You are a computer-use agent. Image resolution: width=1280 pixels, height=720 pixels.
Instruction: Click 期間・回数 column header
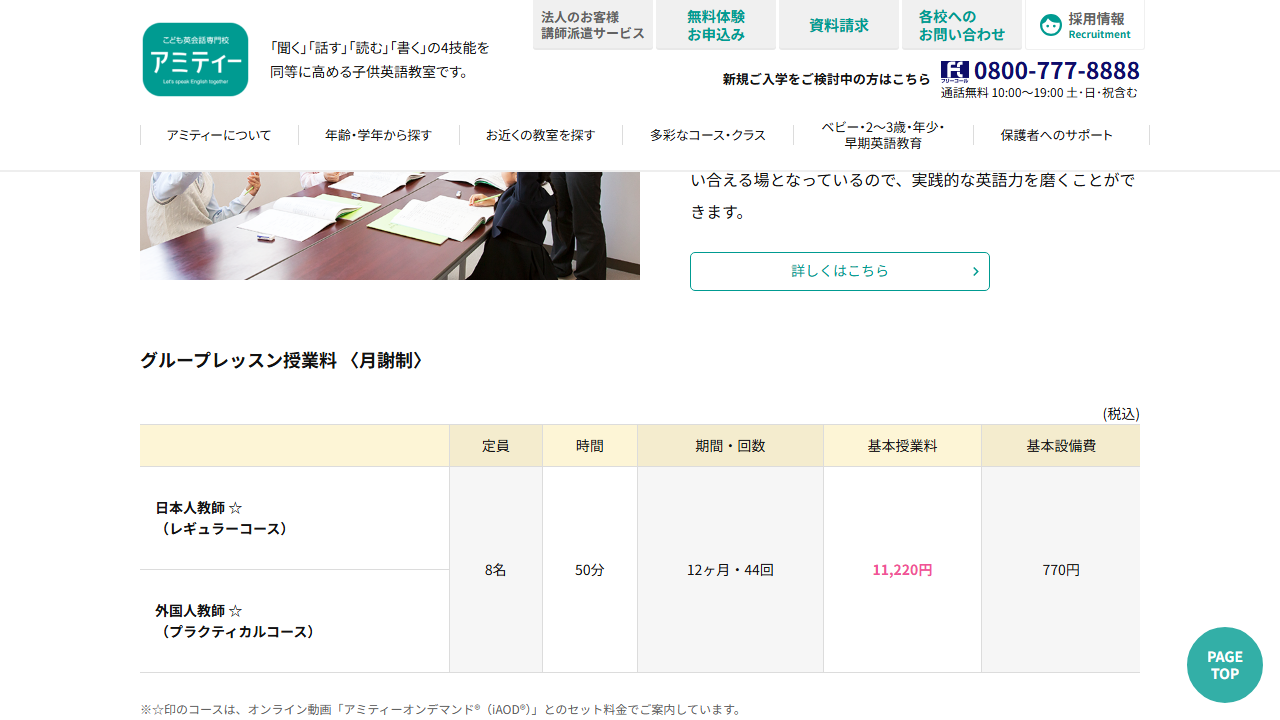point(731,446)
